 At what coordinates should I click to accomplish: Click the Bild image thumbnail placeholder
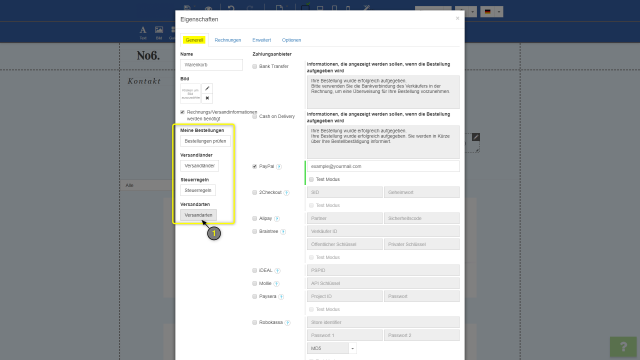(x=191, y=93)
